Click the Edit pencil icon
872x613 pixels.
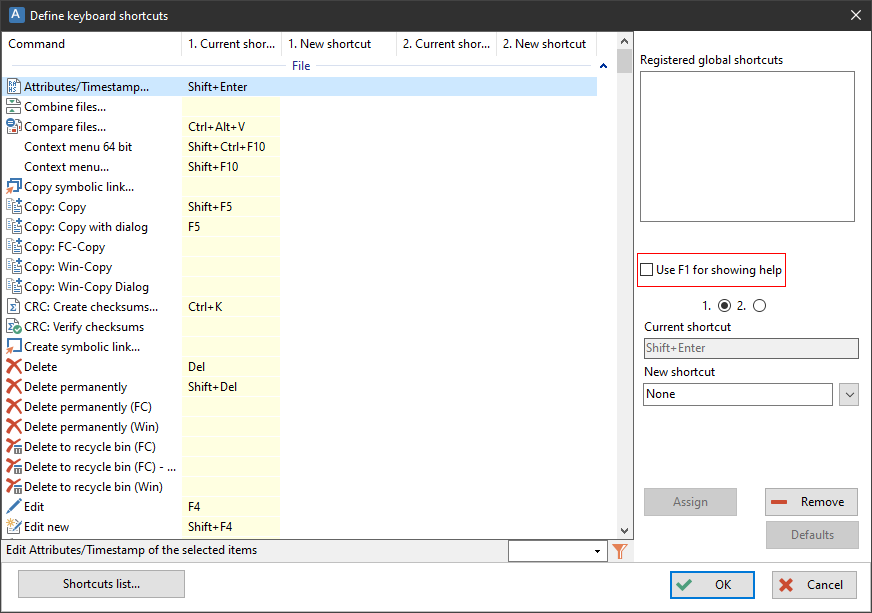point(14,507)
